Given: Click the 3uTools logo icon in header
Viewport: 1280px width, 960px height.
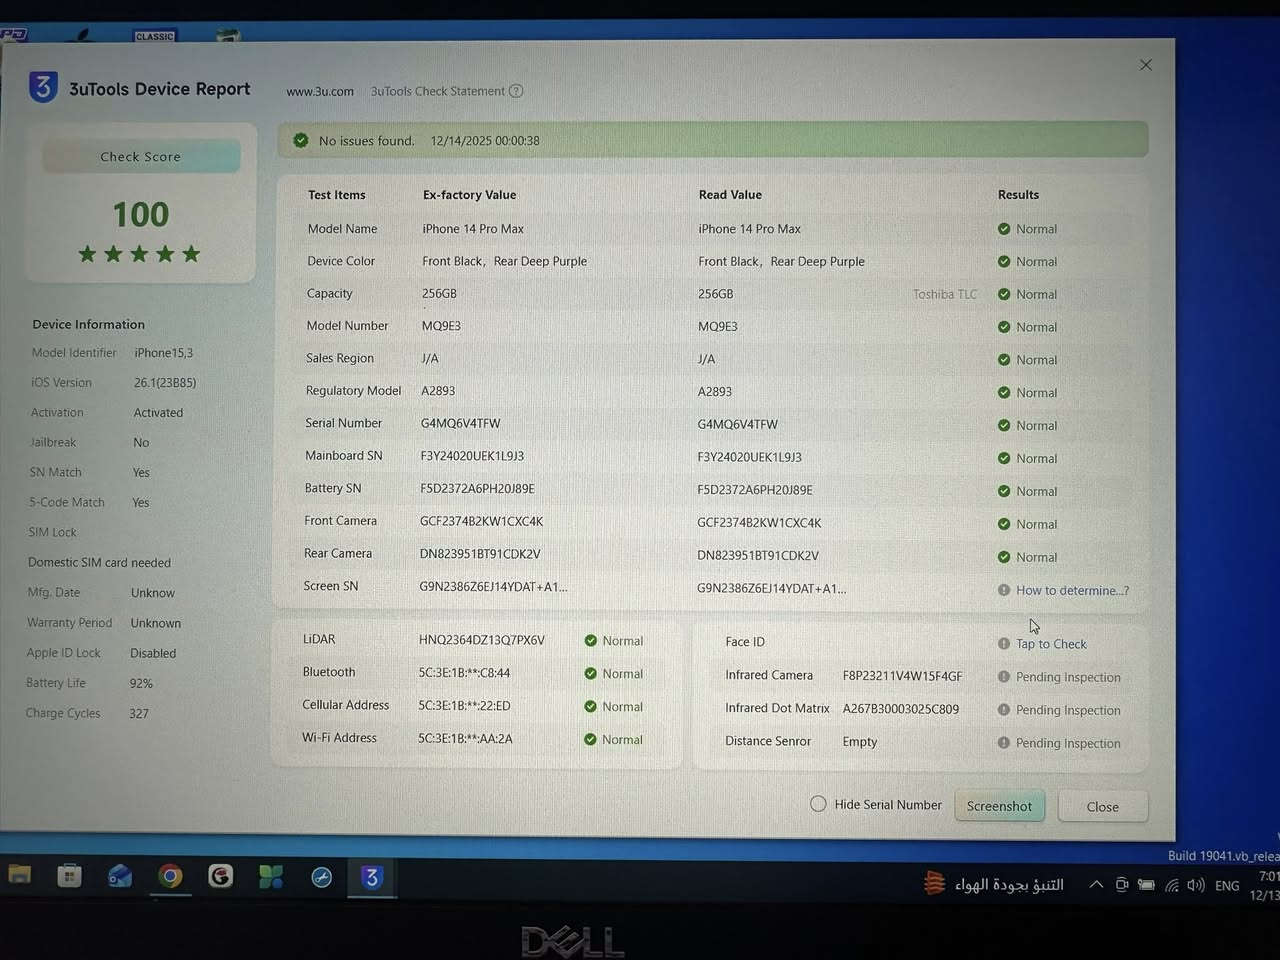Looking at the screenshot, I should (43, 87).
